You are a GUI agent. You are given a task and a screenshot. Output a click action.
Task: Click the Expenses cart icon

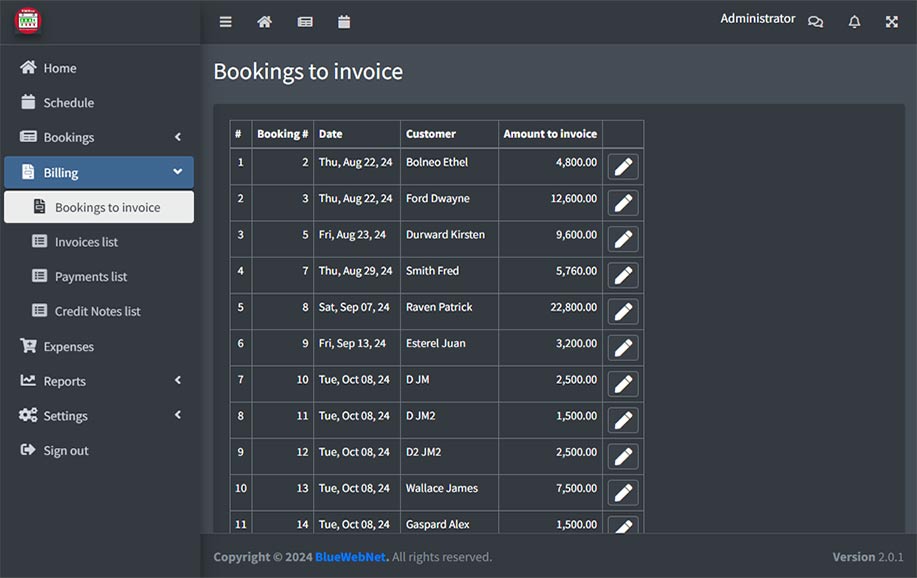[28, 346]
